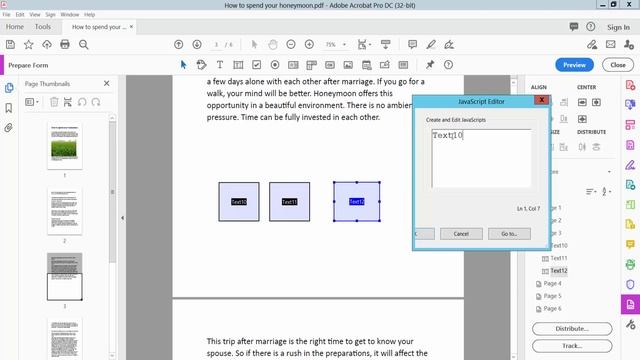This screenshot has width=640, height=360.
Task: Open the fit page options dropdown
Action: click(x=364, y=44)
